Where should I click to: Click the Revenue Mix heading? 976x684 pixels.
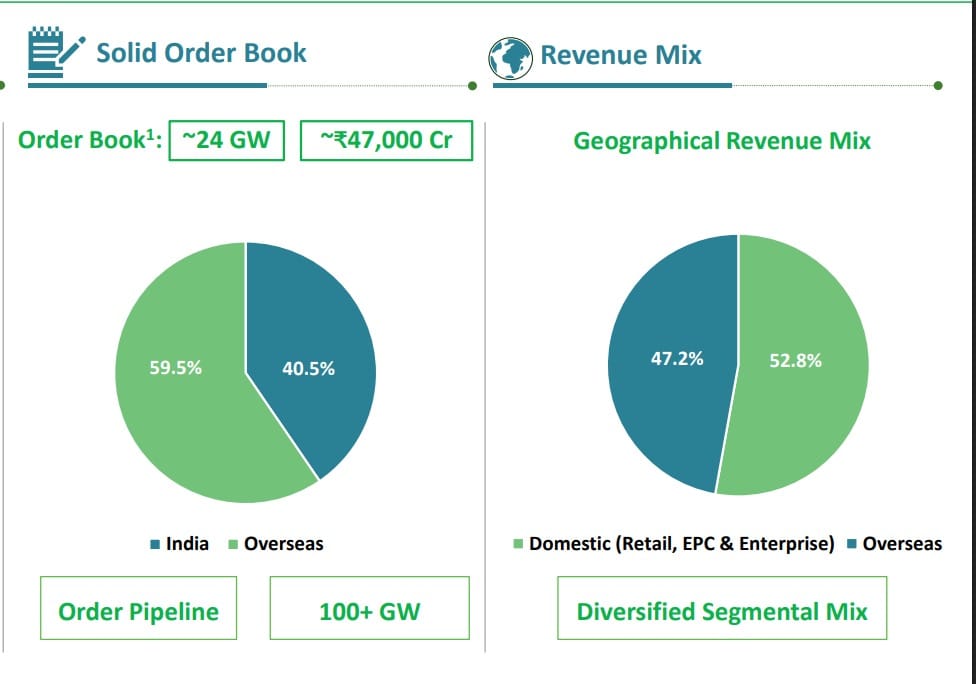tap(621, 55)
